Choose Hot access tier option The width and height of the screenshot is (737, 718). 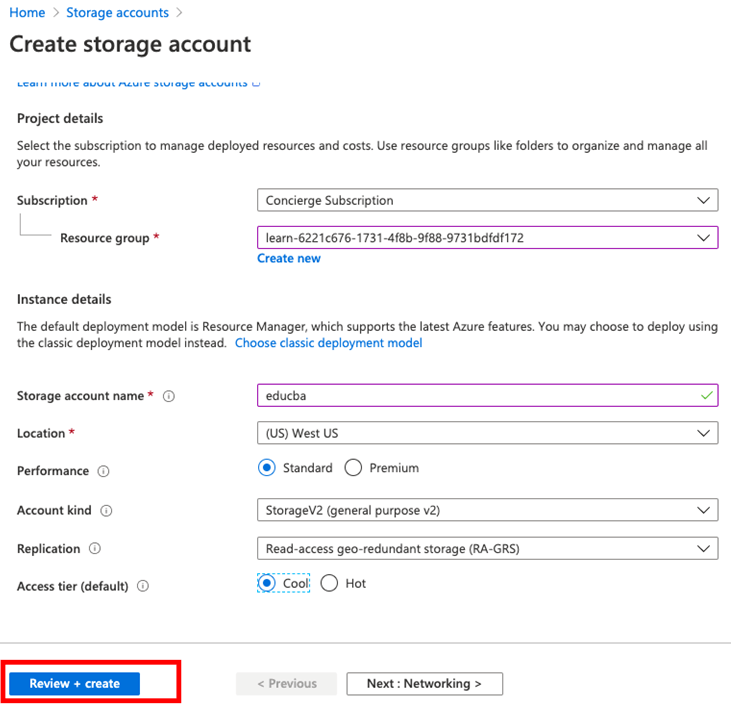click(330, 583)
